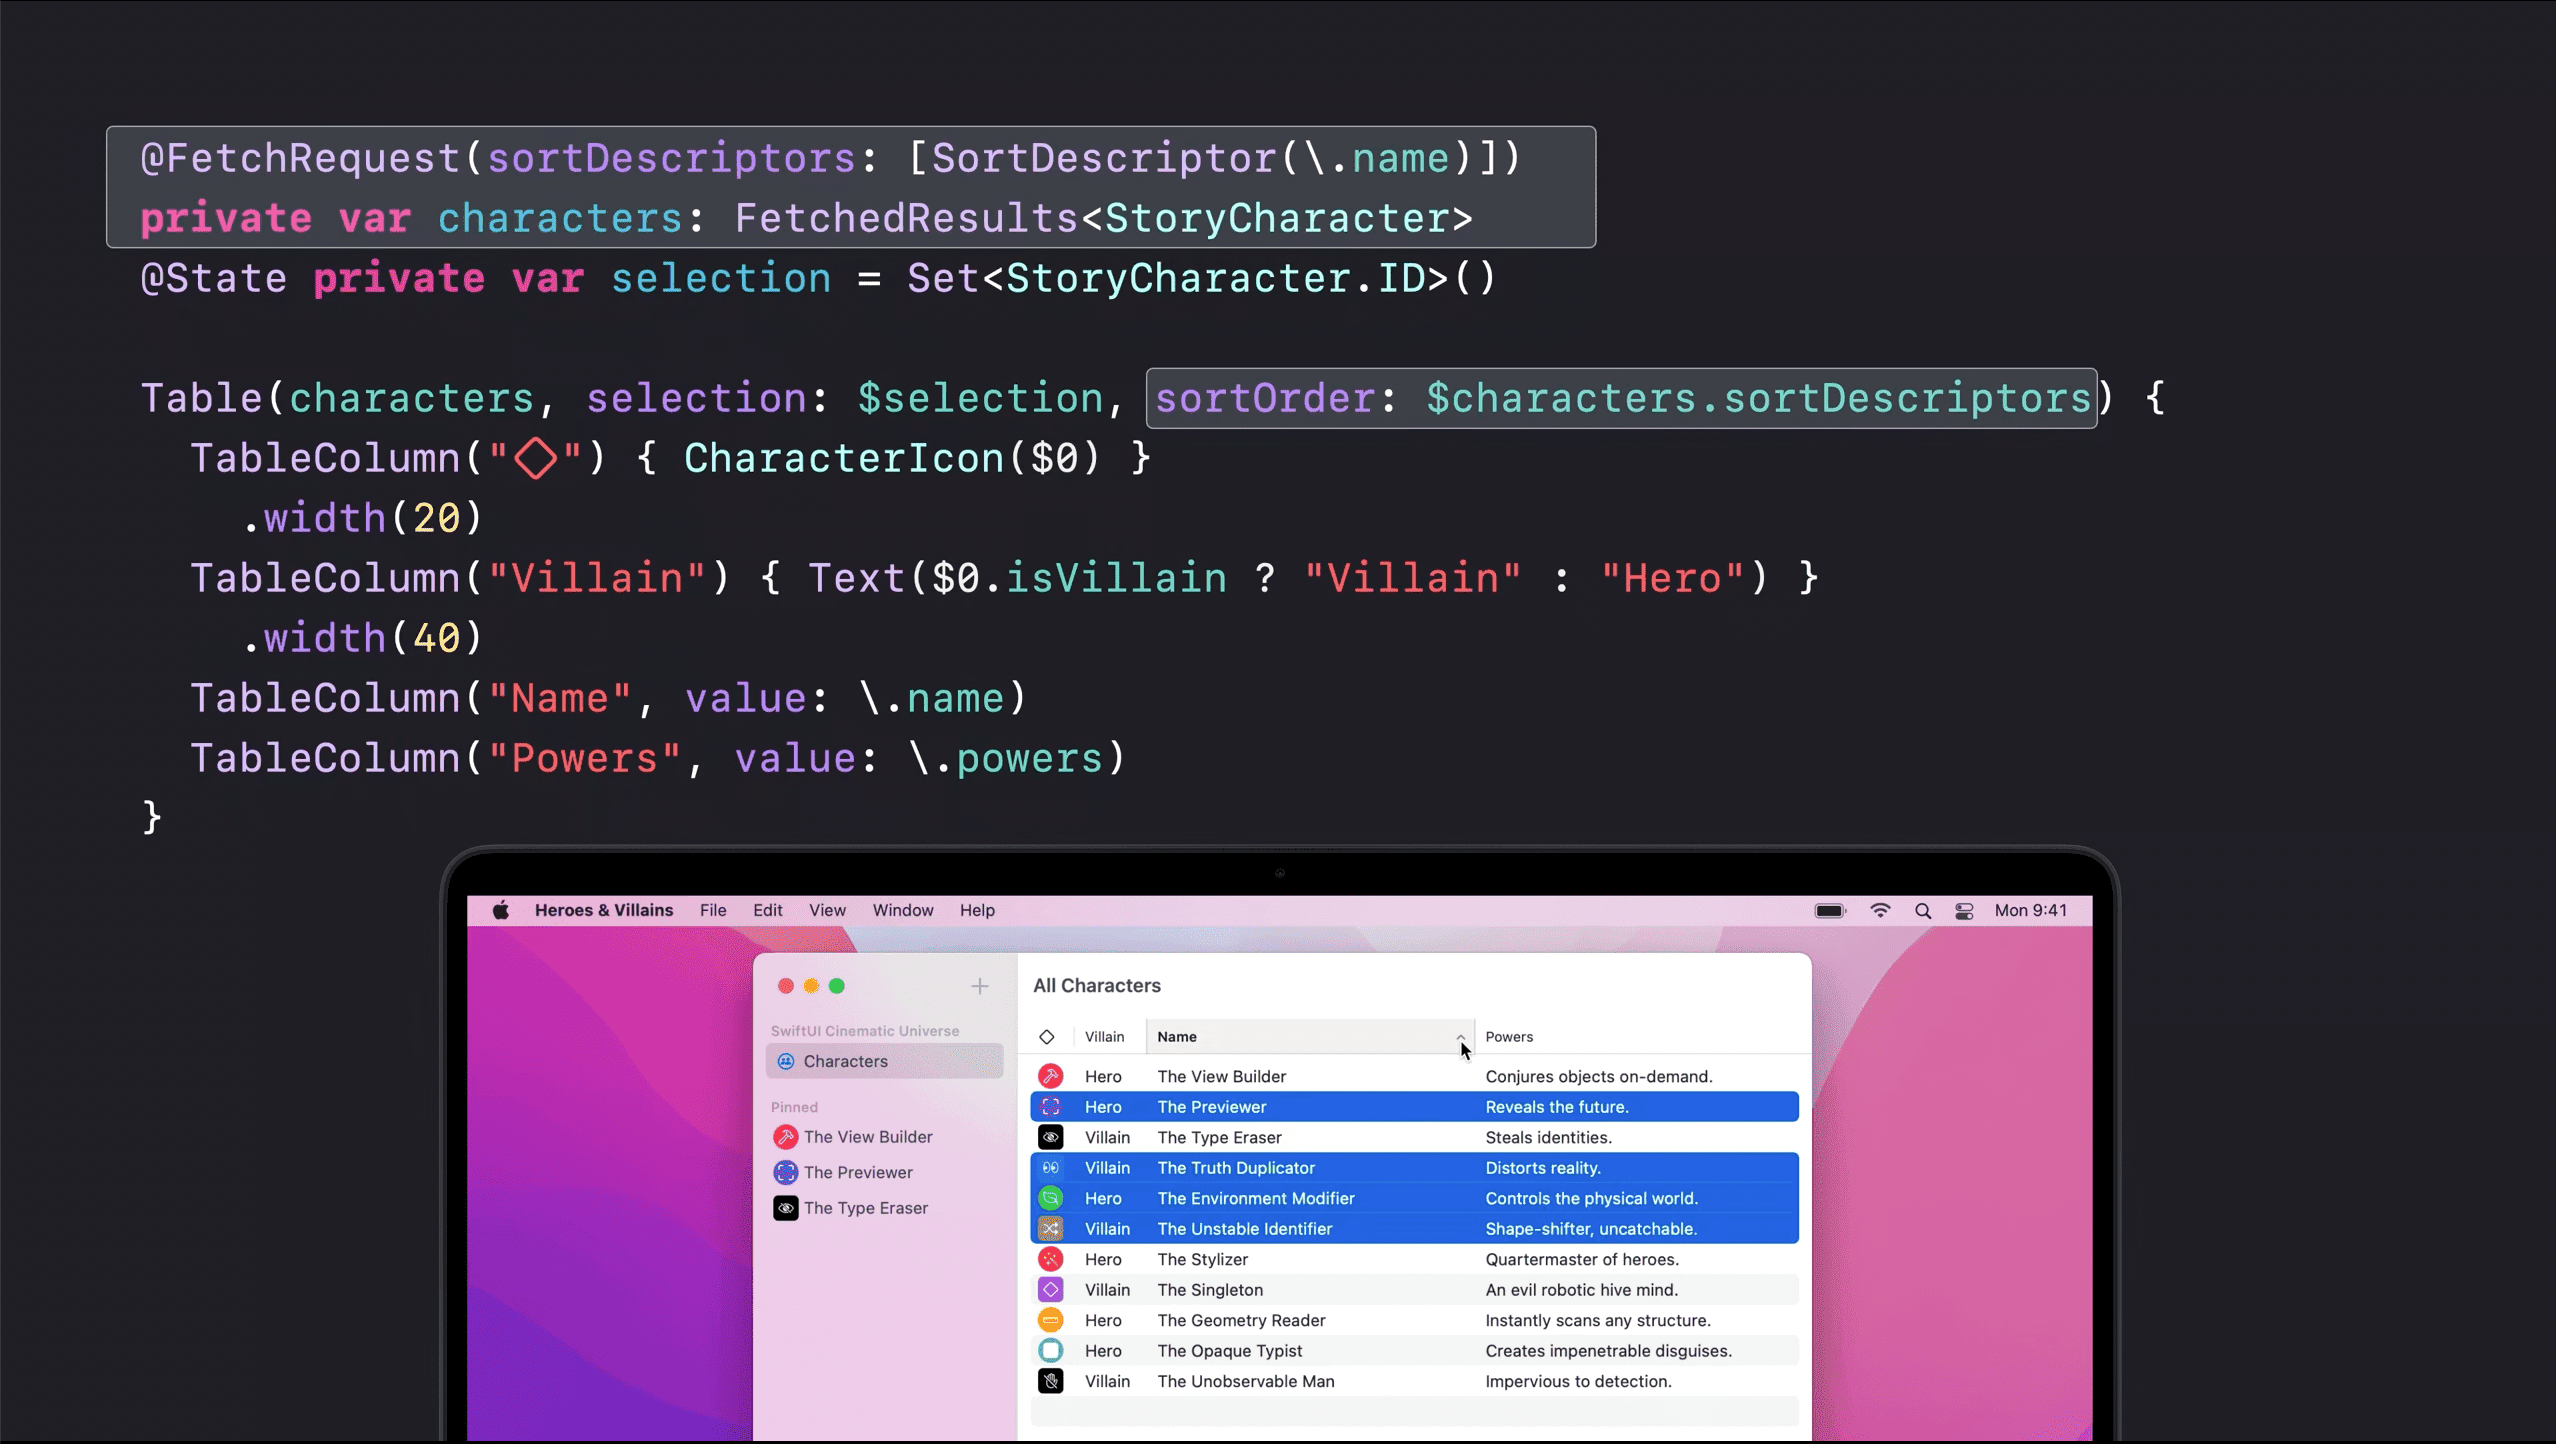The width and height of the screenshot is (2556, 1444).
Task: Click "Reveals the future." powers cell
Action: click(1556, 1107)
